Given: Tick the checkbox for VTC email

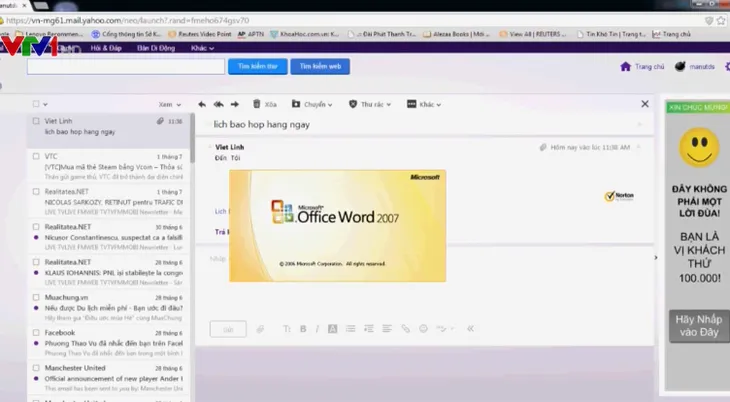Looking at the screenshot, I should 36,156.
